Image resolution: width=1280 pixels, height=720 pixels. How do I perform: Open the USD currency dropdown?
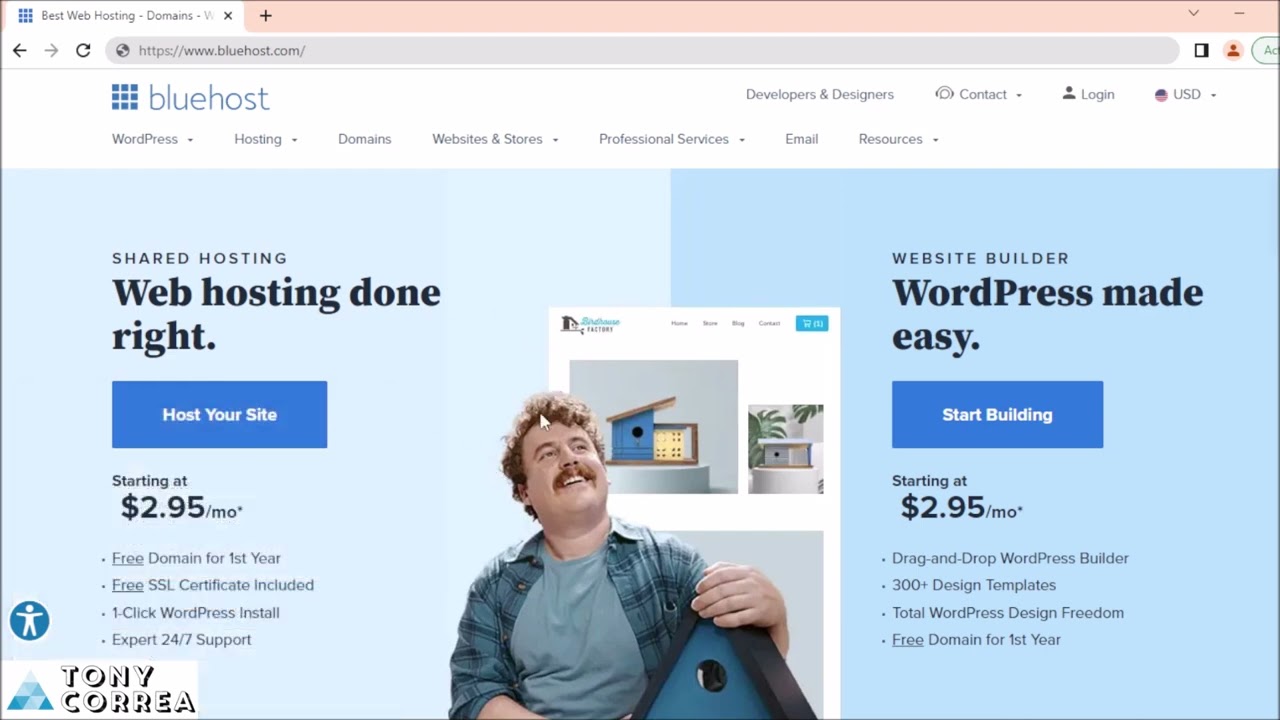(x=1186, y=94)
